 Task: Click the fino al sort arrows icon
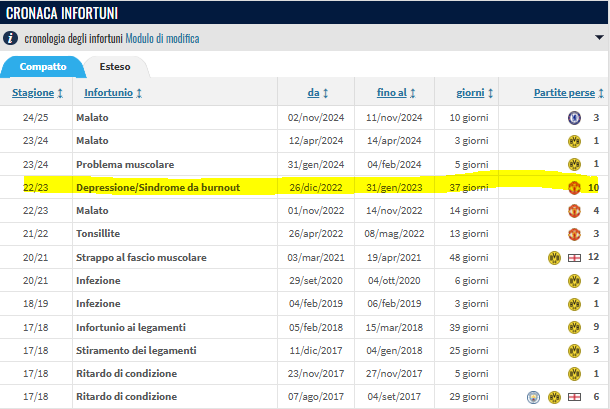click(x=413, y=93)
